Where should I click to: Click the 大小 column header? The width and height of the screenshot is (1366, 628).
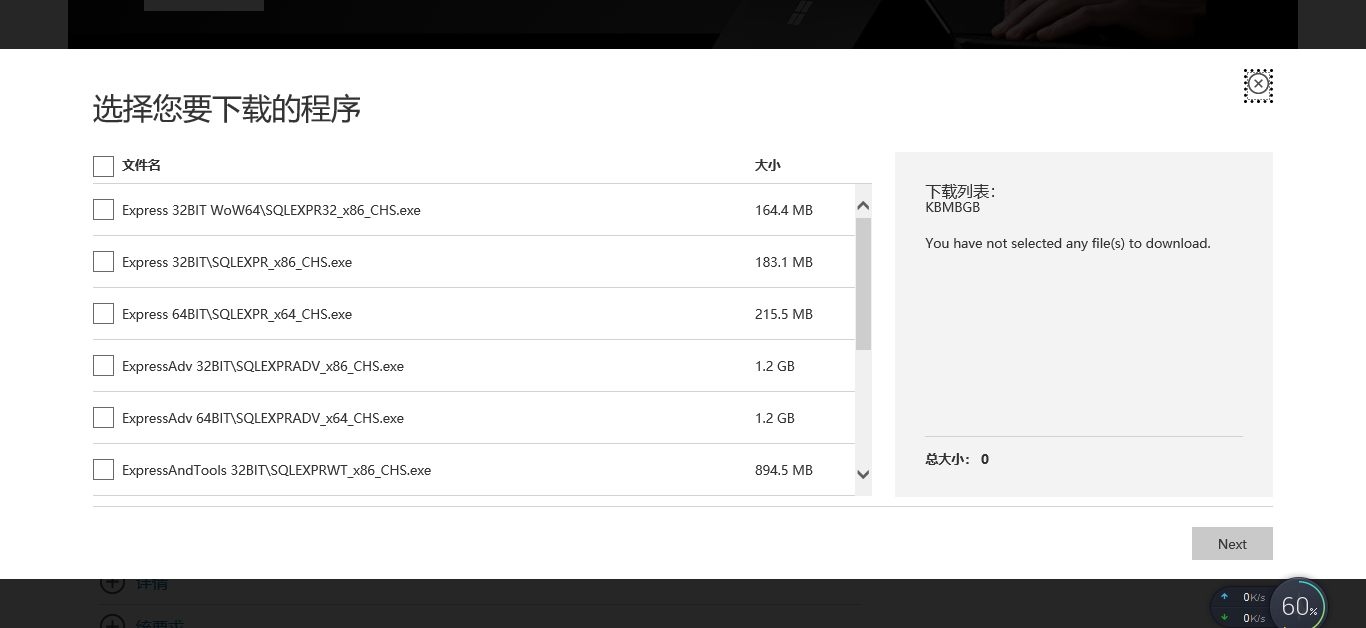(x=767, y=165)
